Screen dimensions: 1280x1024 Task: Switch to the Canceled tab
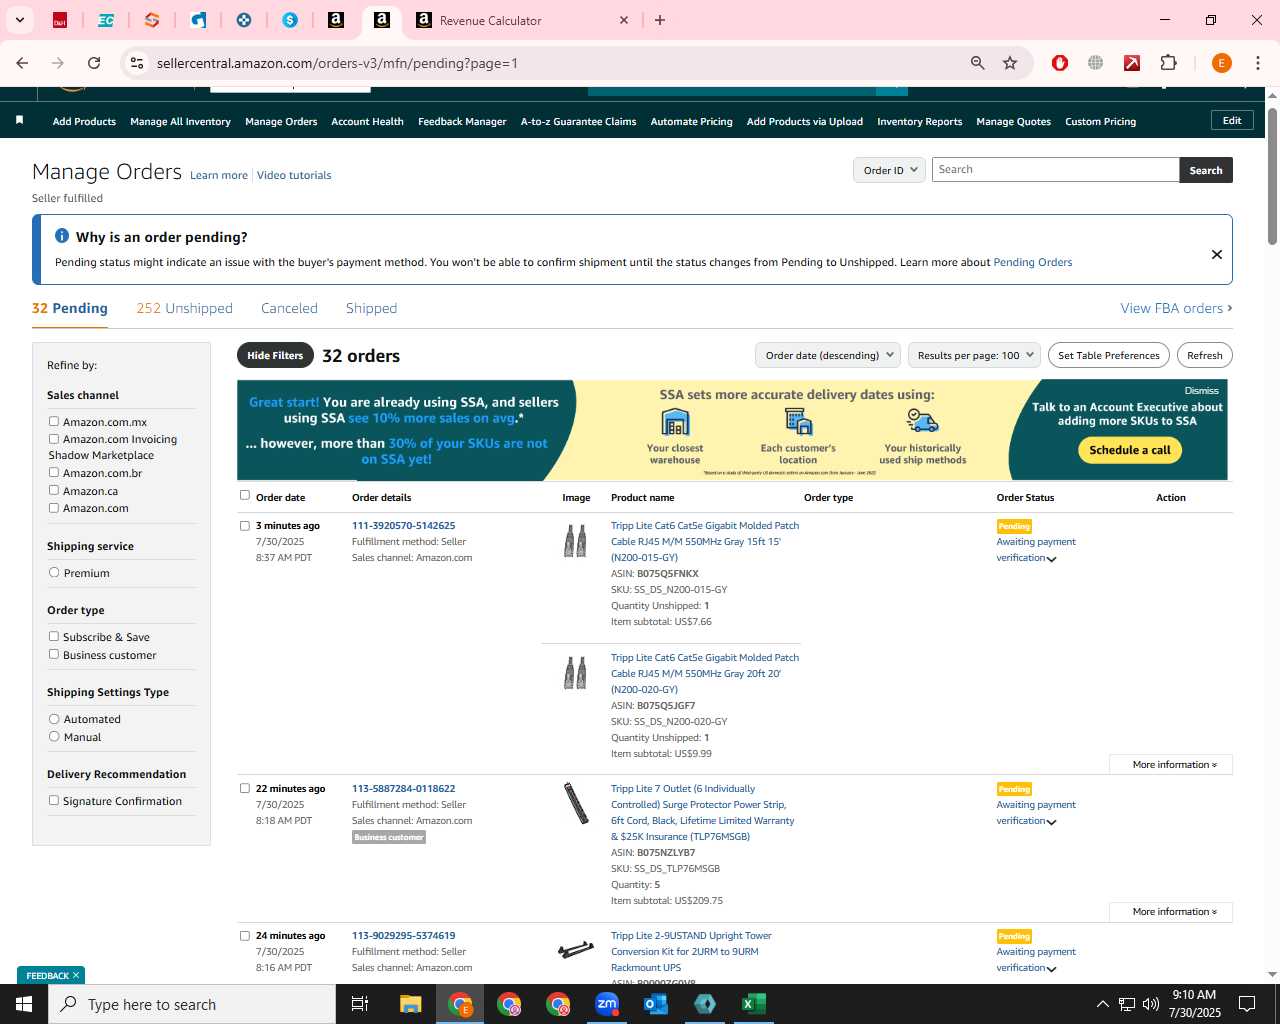tap(289, 308)
